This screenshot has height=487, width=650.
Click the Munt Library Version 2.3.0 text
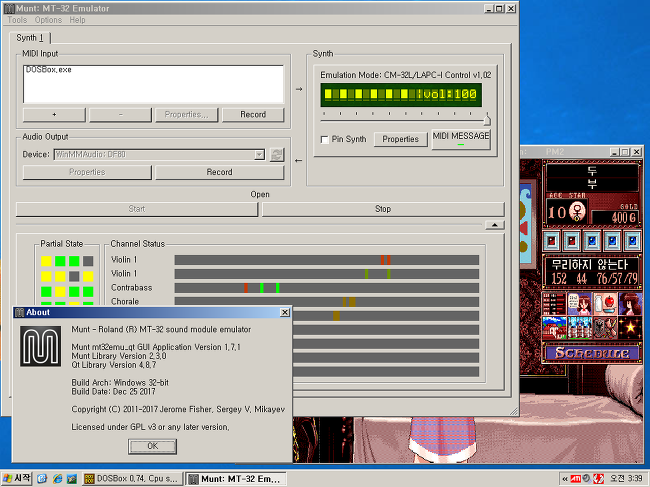(x=119, y=356)
